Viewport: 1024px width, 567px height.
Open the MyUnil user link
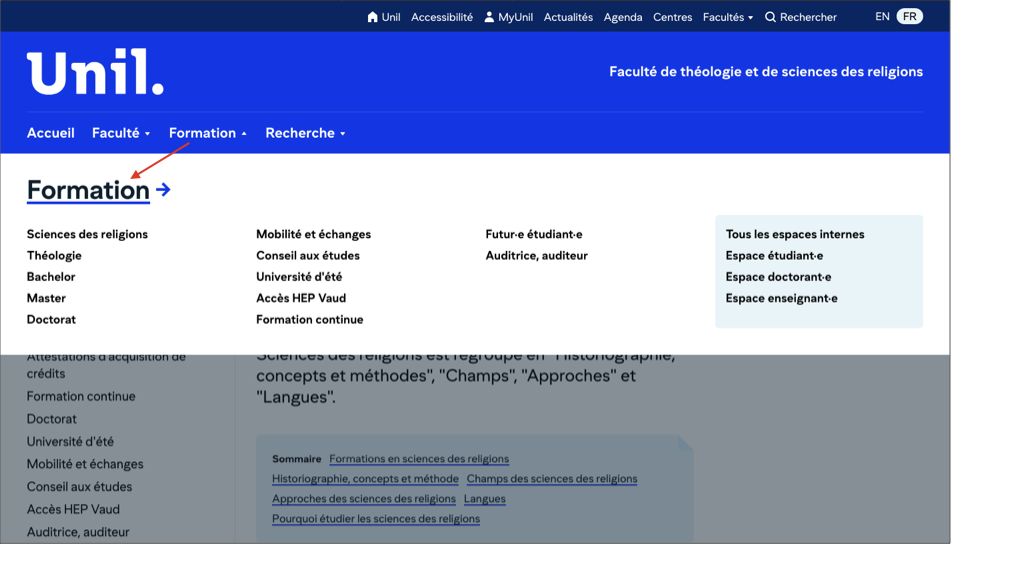(508, 17)
